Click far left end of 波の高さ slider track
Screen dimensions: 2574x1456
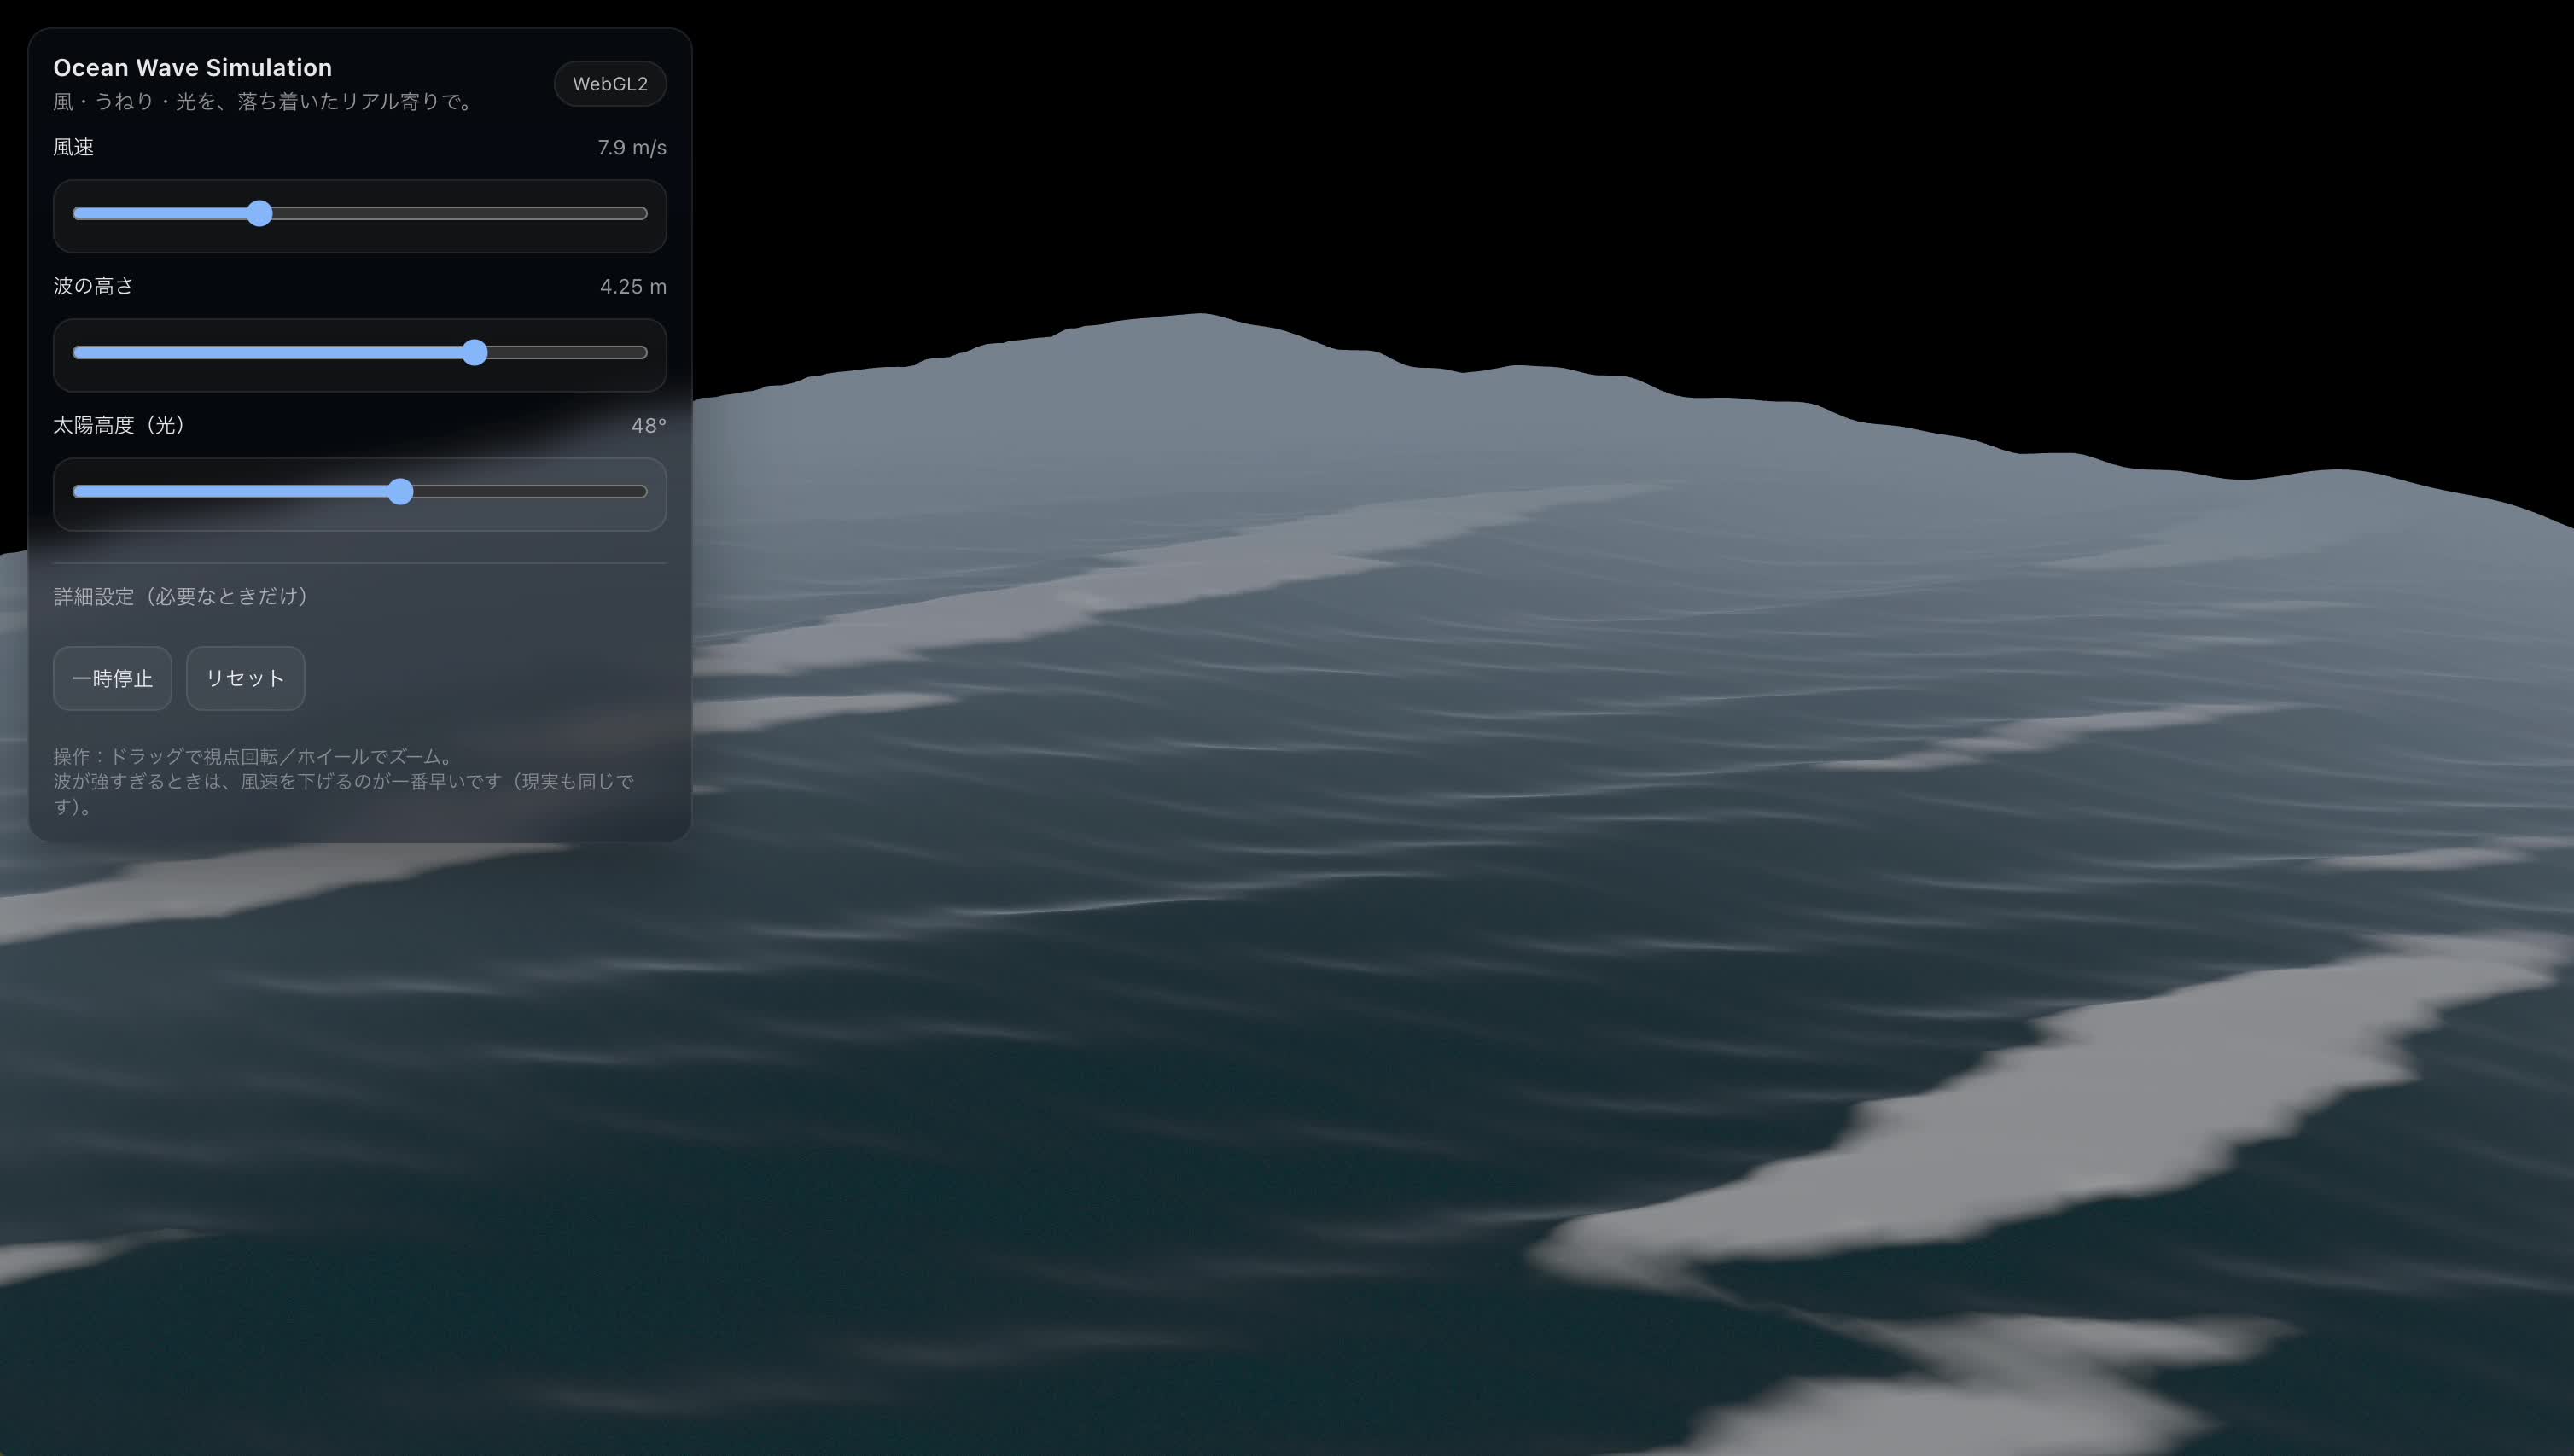point(77,352)
